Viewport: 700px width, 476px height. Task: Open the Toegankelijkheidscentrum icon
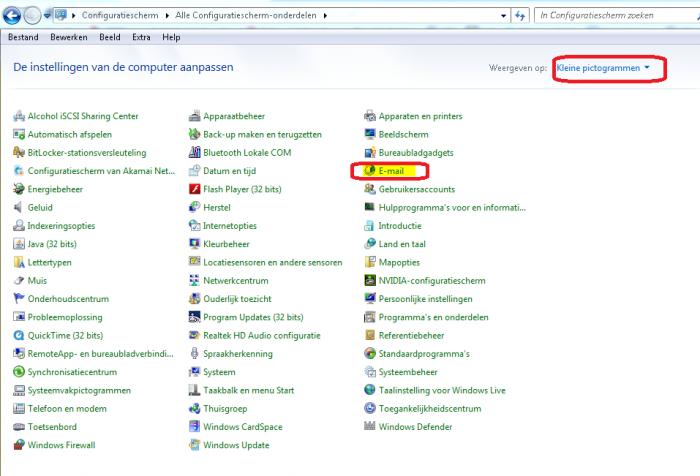[x=370, y=409]
